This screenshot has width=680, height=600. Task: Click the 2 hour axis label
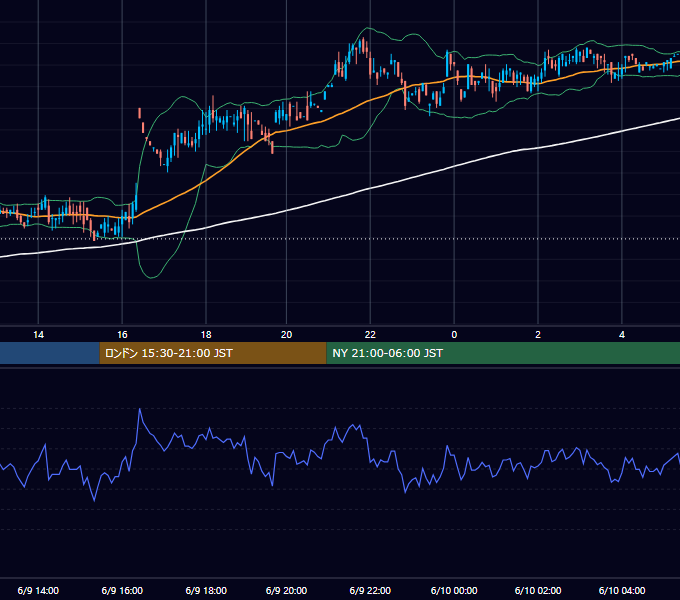pyautogui.click(x=538, y=335)
